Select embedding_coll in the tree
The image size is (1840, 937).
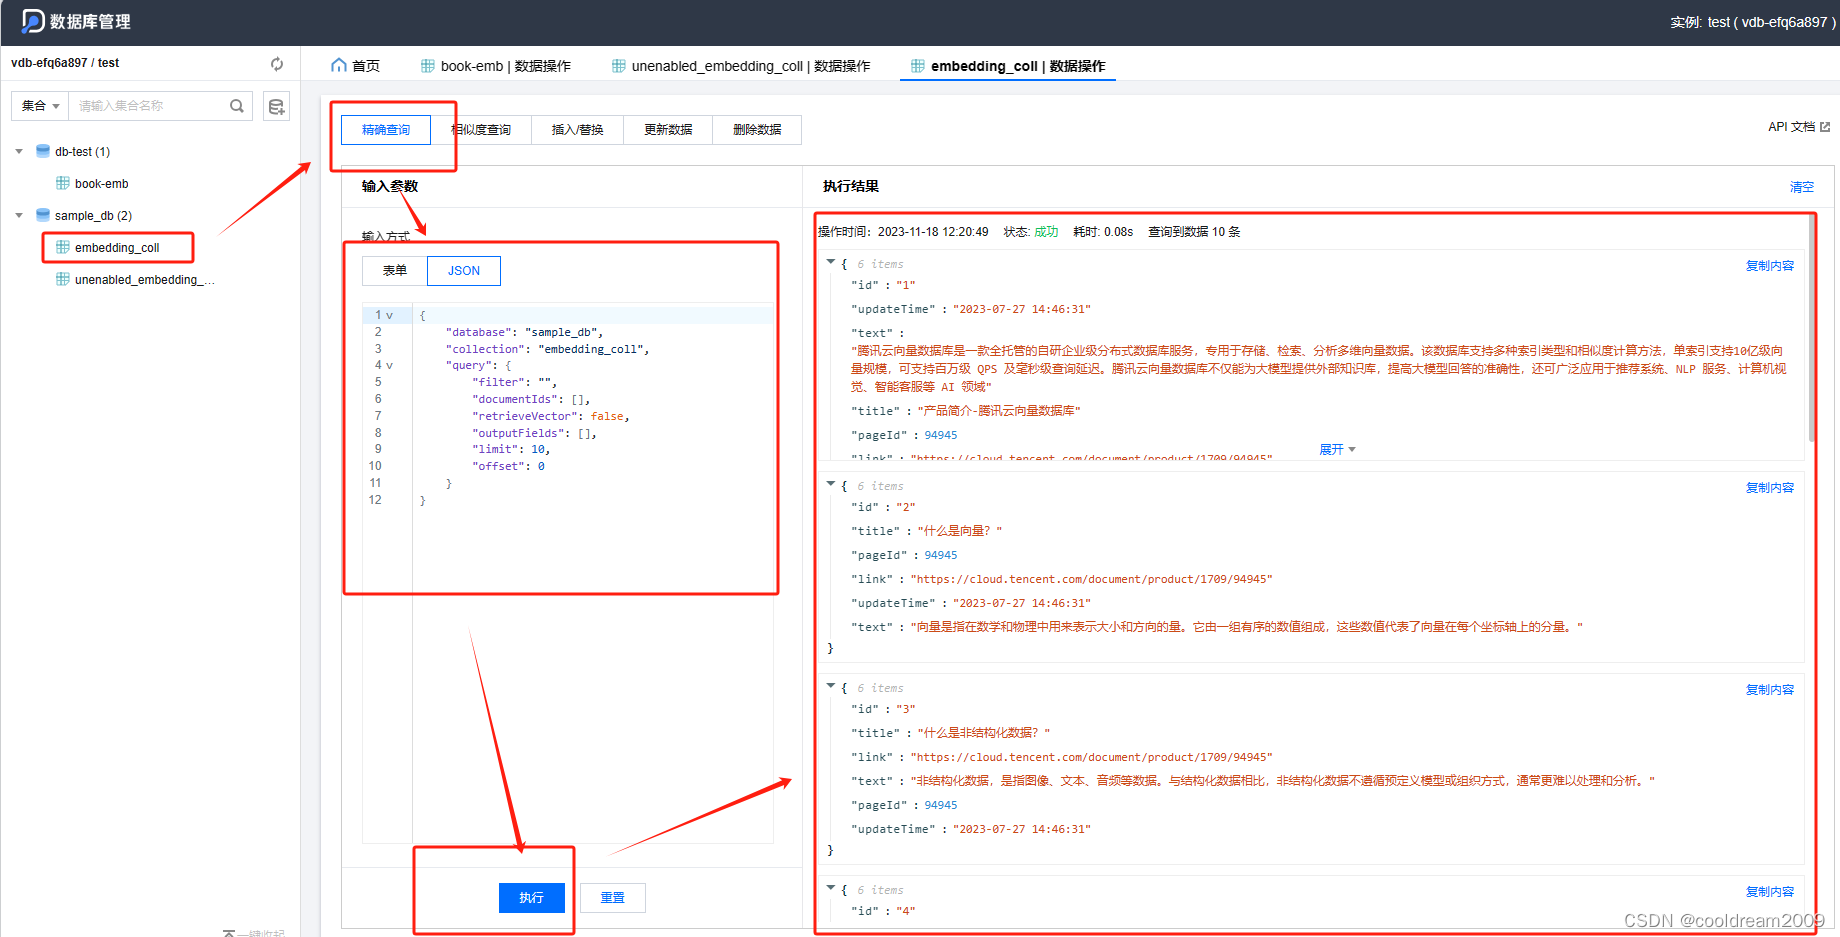pos(117,248)
